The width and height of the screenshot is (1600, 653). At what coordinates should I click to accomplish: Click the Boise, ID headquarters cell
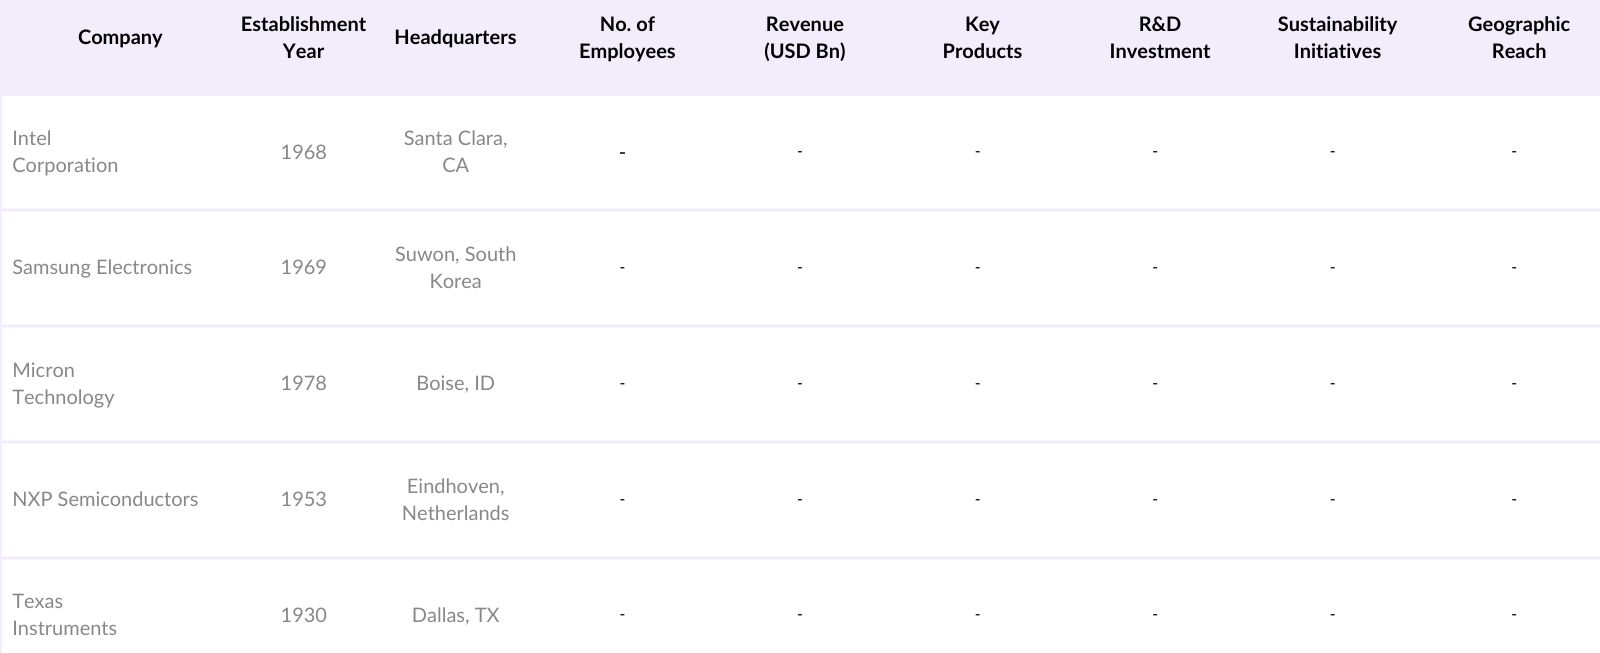(x=455, y=383)
